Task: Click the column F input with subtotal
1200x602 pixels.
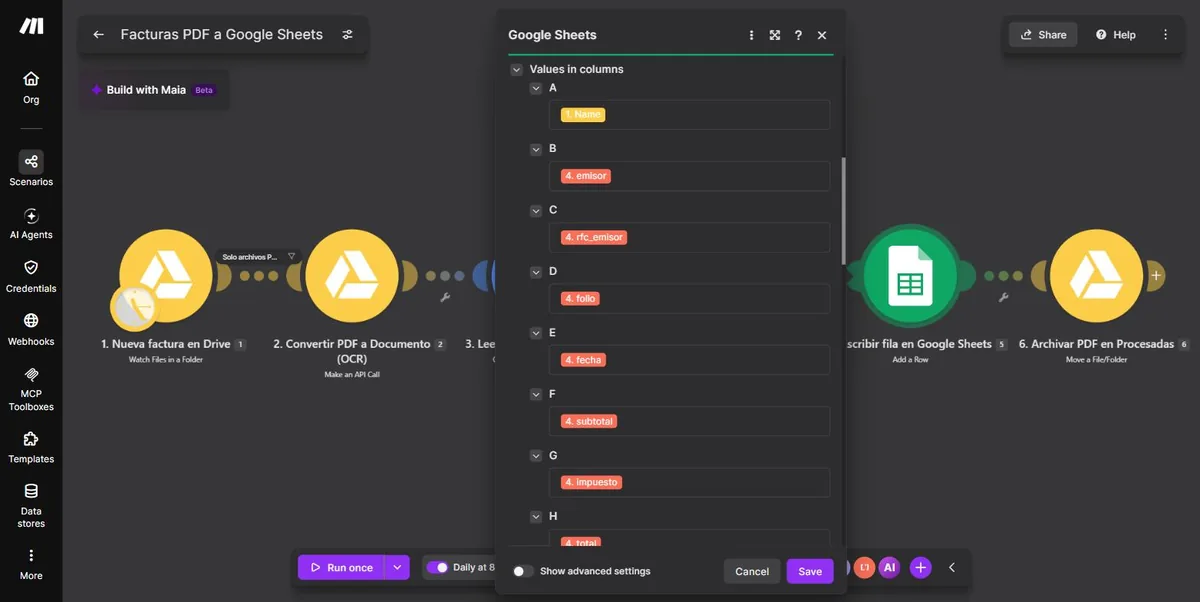Action: tap(690, 421)
